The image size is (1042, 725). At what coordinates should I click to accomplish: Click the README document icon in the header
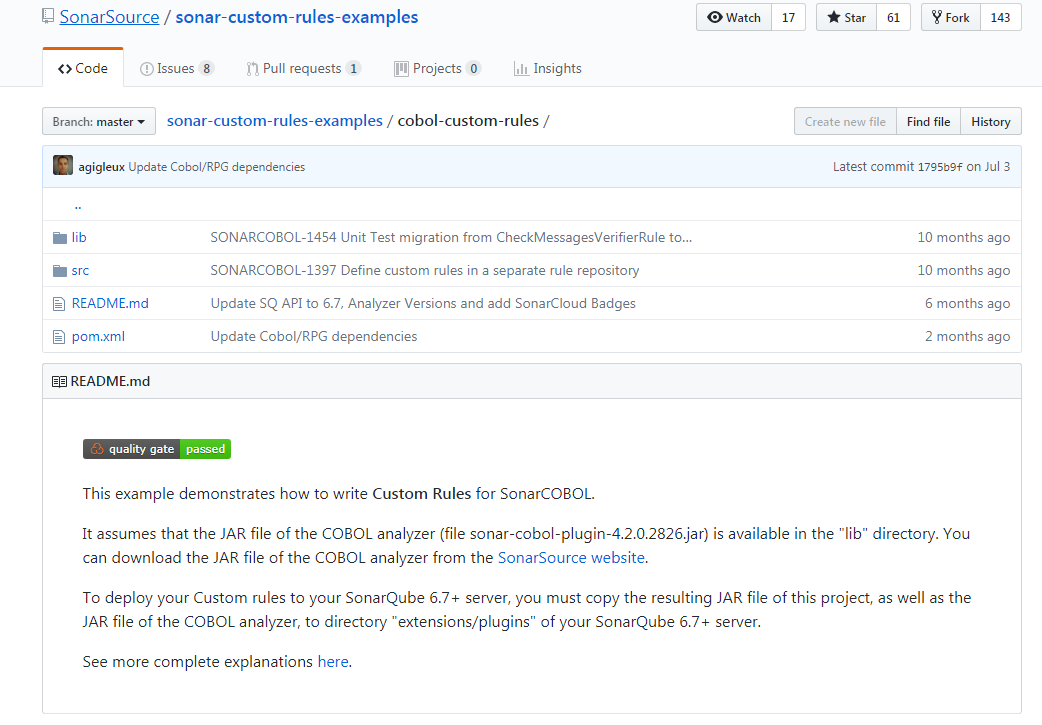58,381
